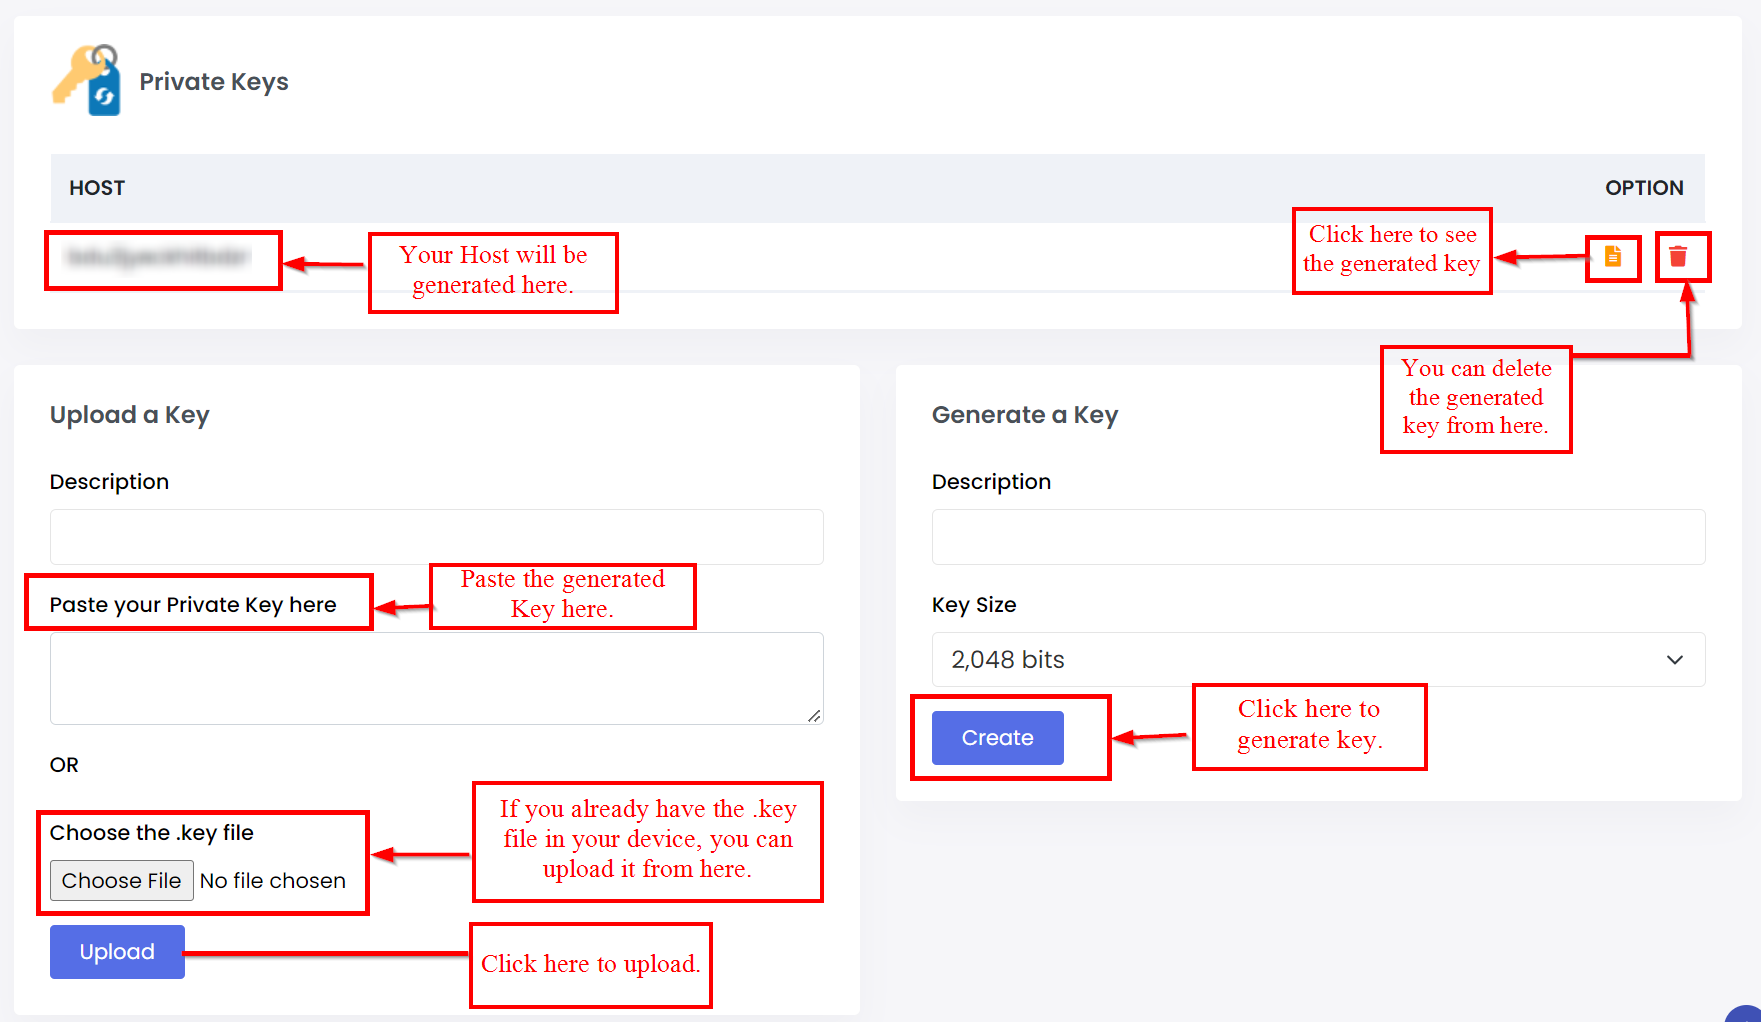Focus Description field under Upload a Key
The width and height of the screenshot is (1761, 1022).
point(436,537)
